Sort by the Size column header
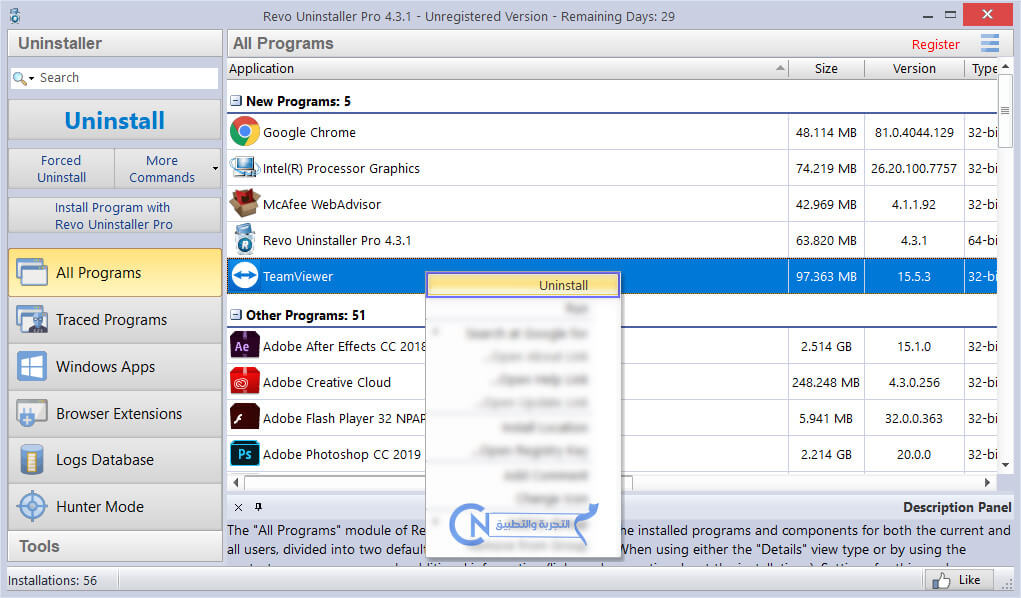This screenshot has width=1021, height=598. coord(826,68)
